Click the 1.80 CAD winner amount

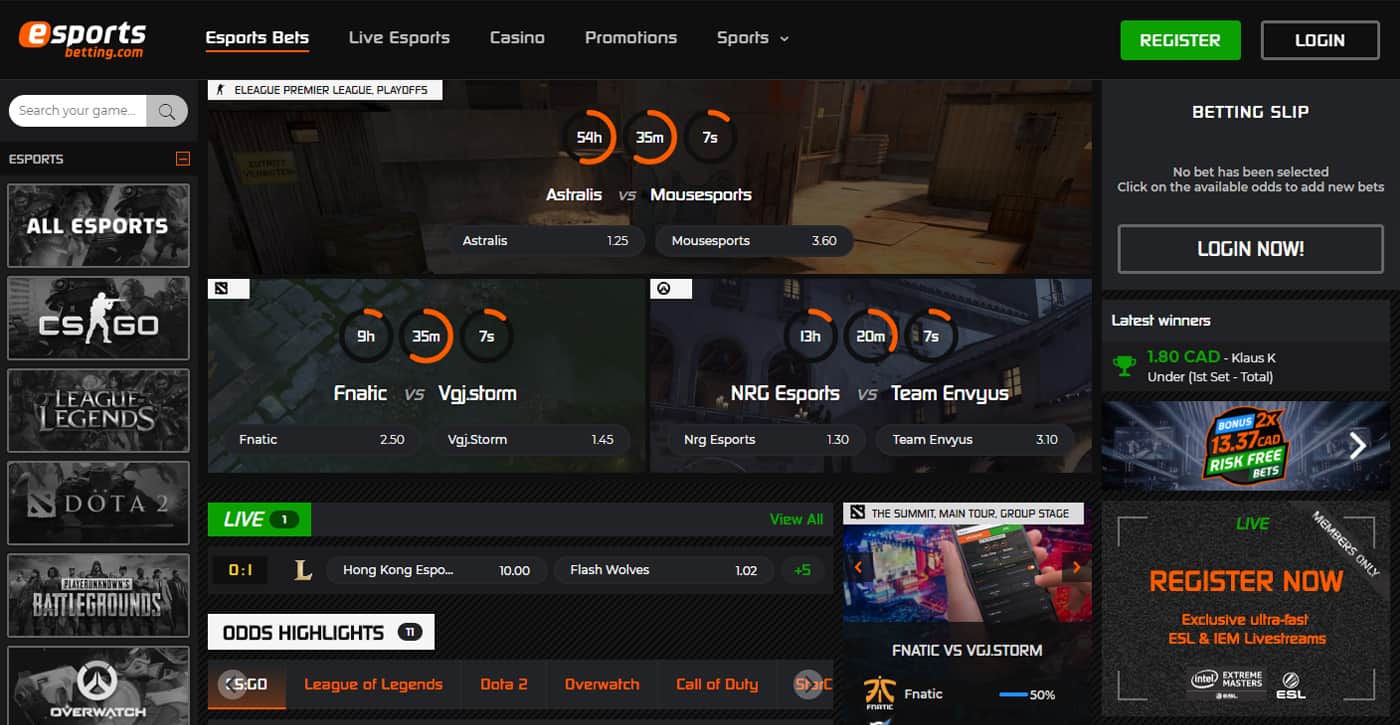(x=1183, y=357)
